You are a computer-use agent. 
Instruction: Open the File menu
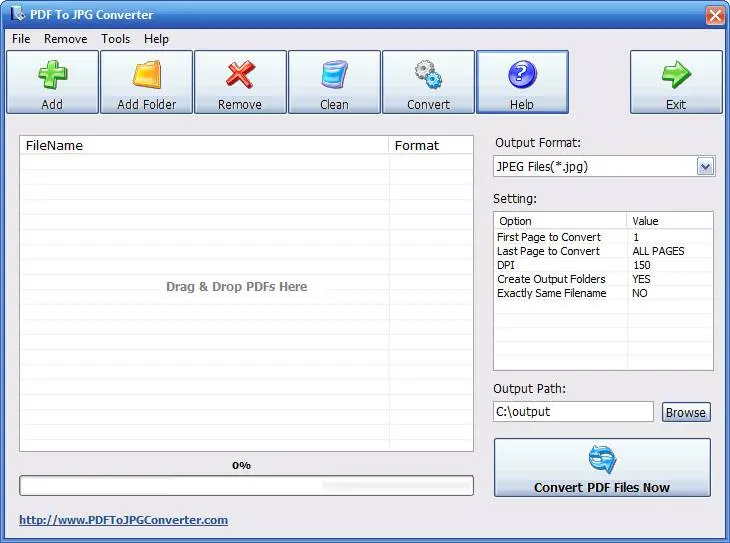21,39
